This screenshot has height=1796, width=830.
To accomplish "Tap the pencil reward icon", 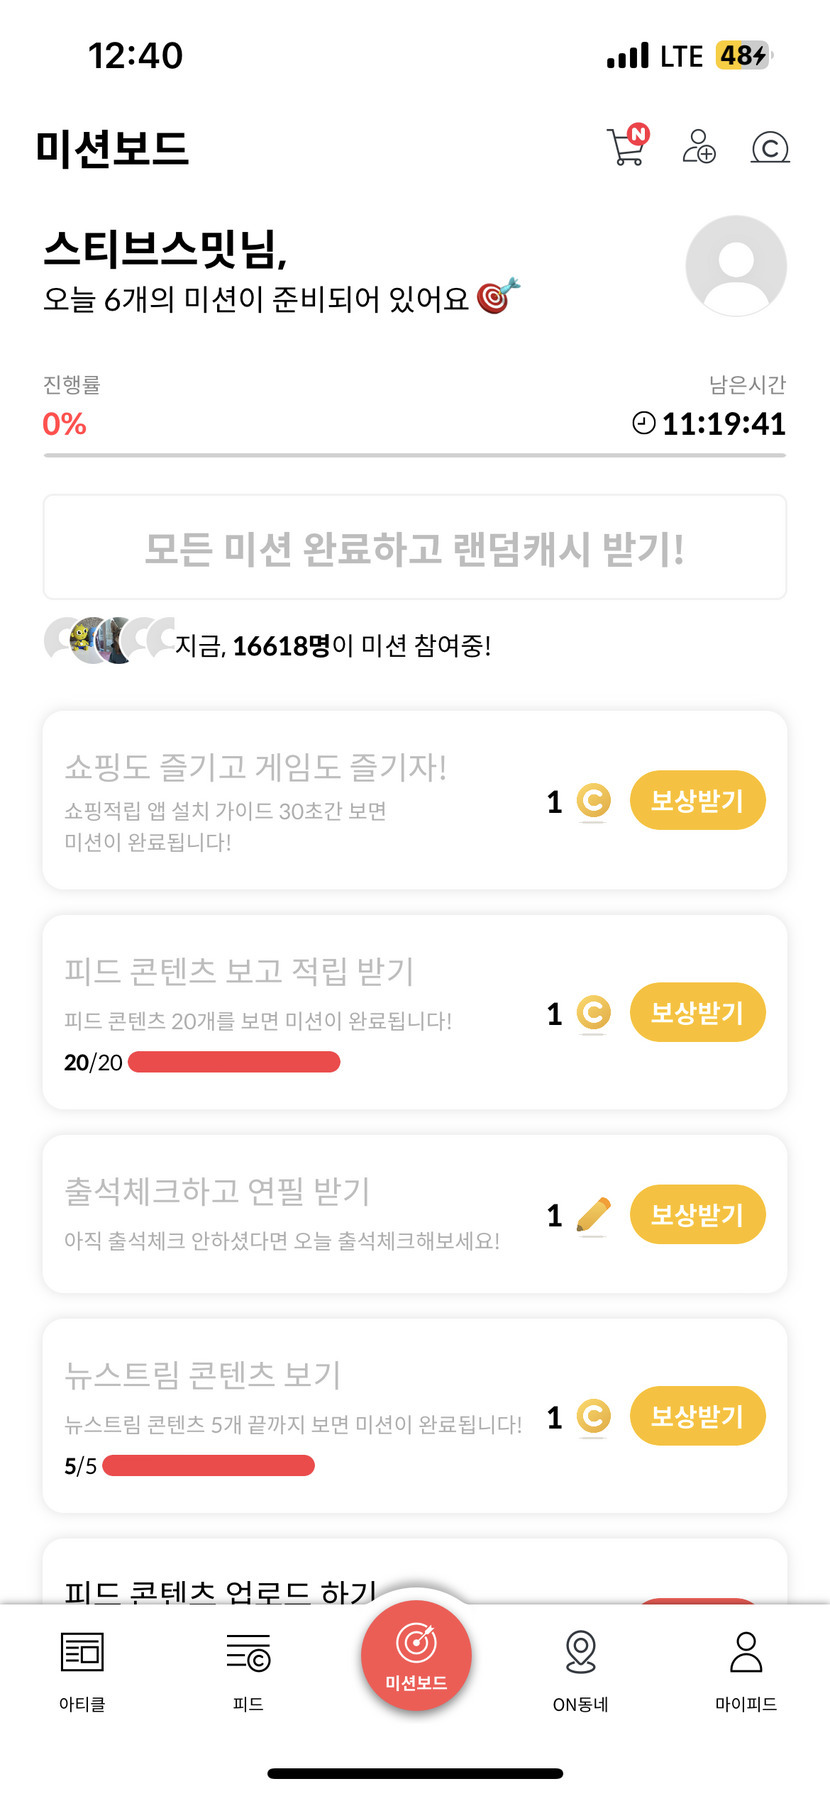I will 594,1215.
